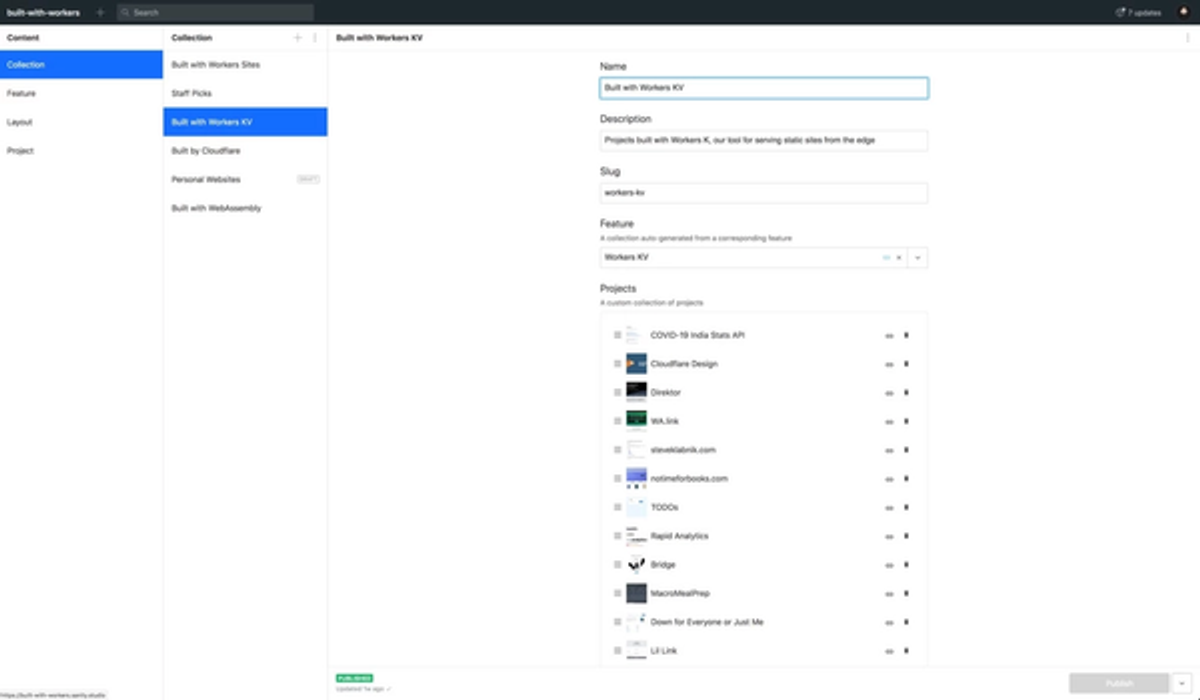Screen dimensions: 1200x700
Task: Create a new collection with the plus icon
Action: pos(297,37)
